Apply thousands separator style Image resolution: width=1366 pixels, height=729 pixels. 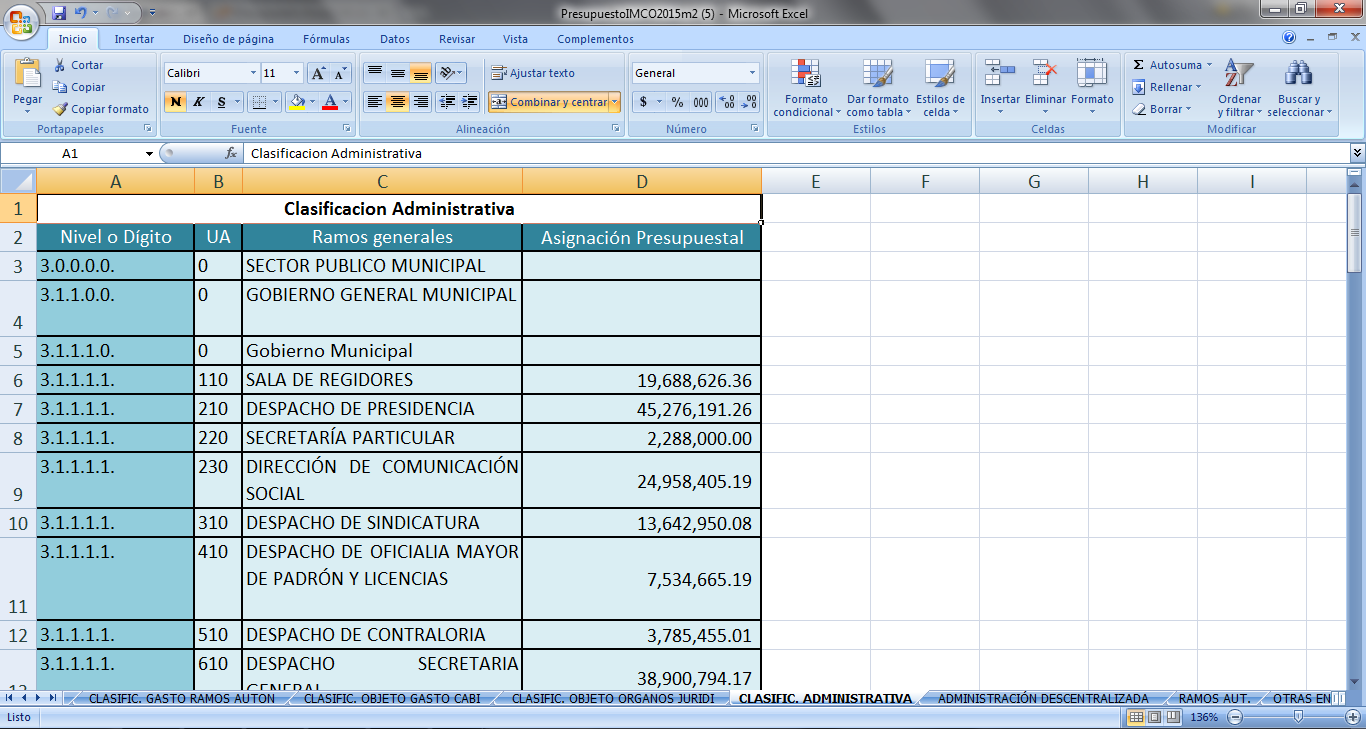point(700,102)
